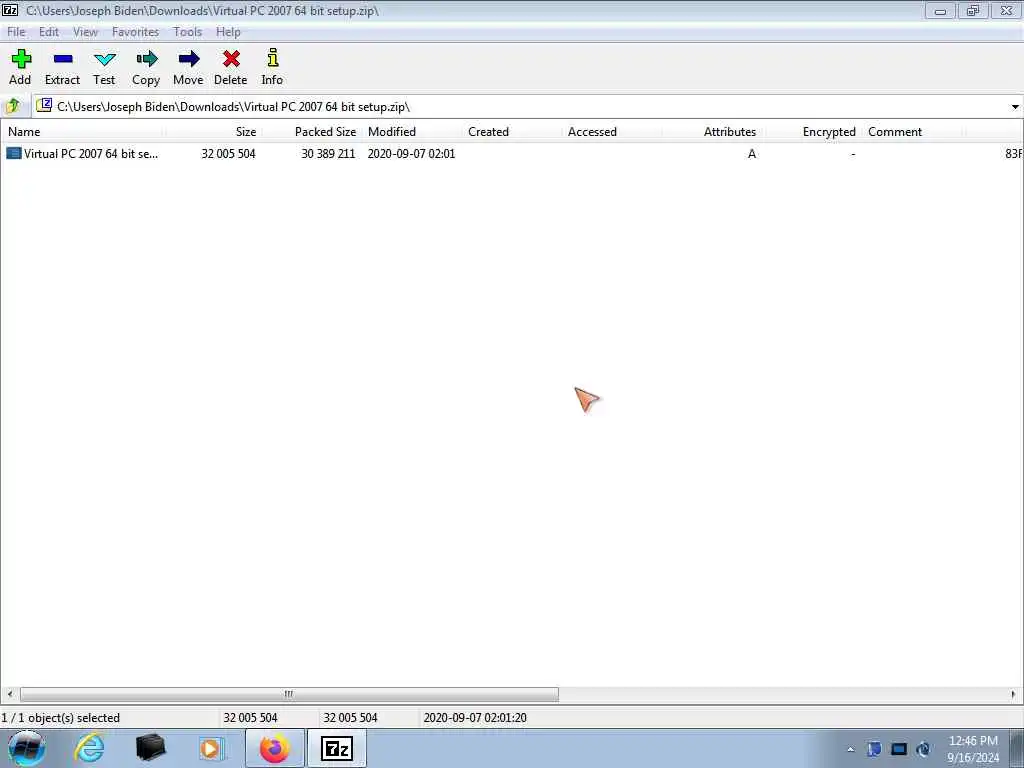
Task: Open the Info toolbar icon
Action: [273, 58]
